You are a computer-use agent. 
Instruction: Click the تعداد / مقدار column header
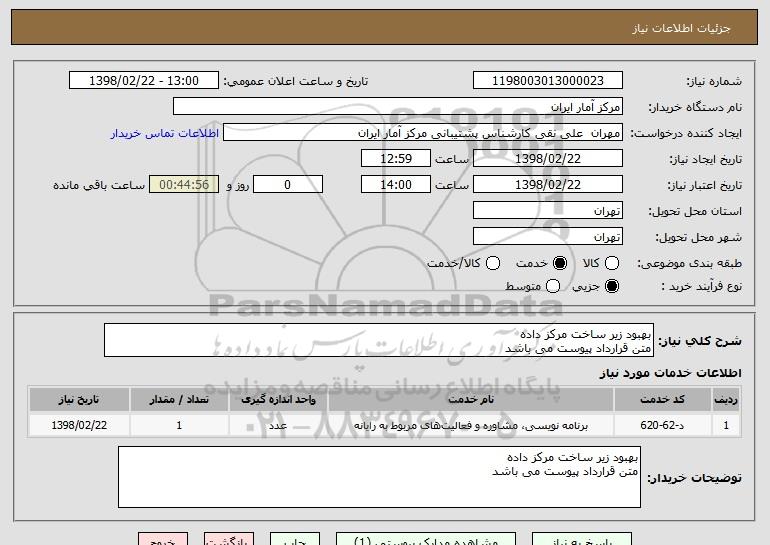pyautogui.click(x=179, y=400)
